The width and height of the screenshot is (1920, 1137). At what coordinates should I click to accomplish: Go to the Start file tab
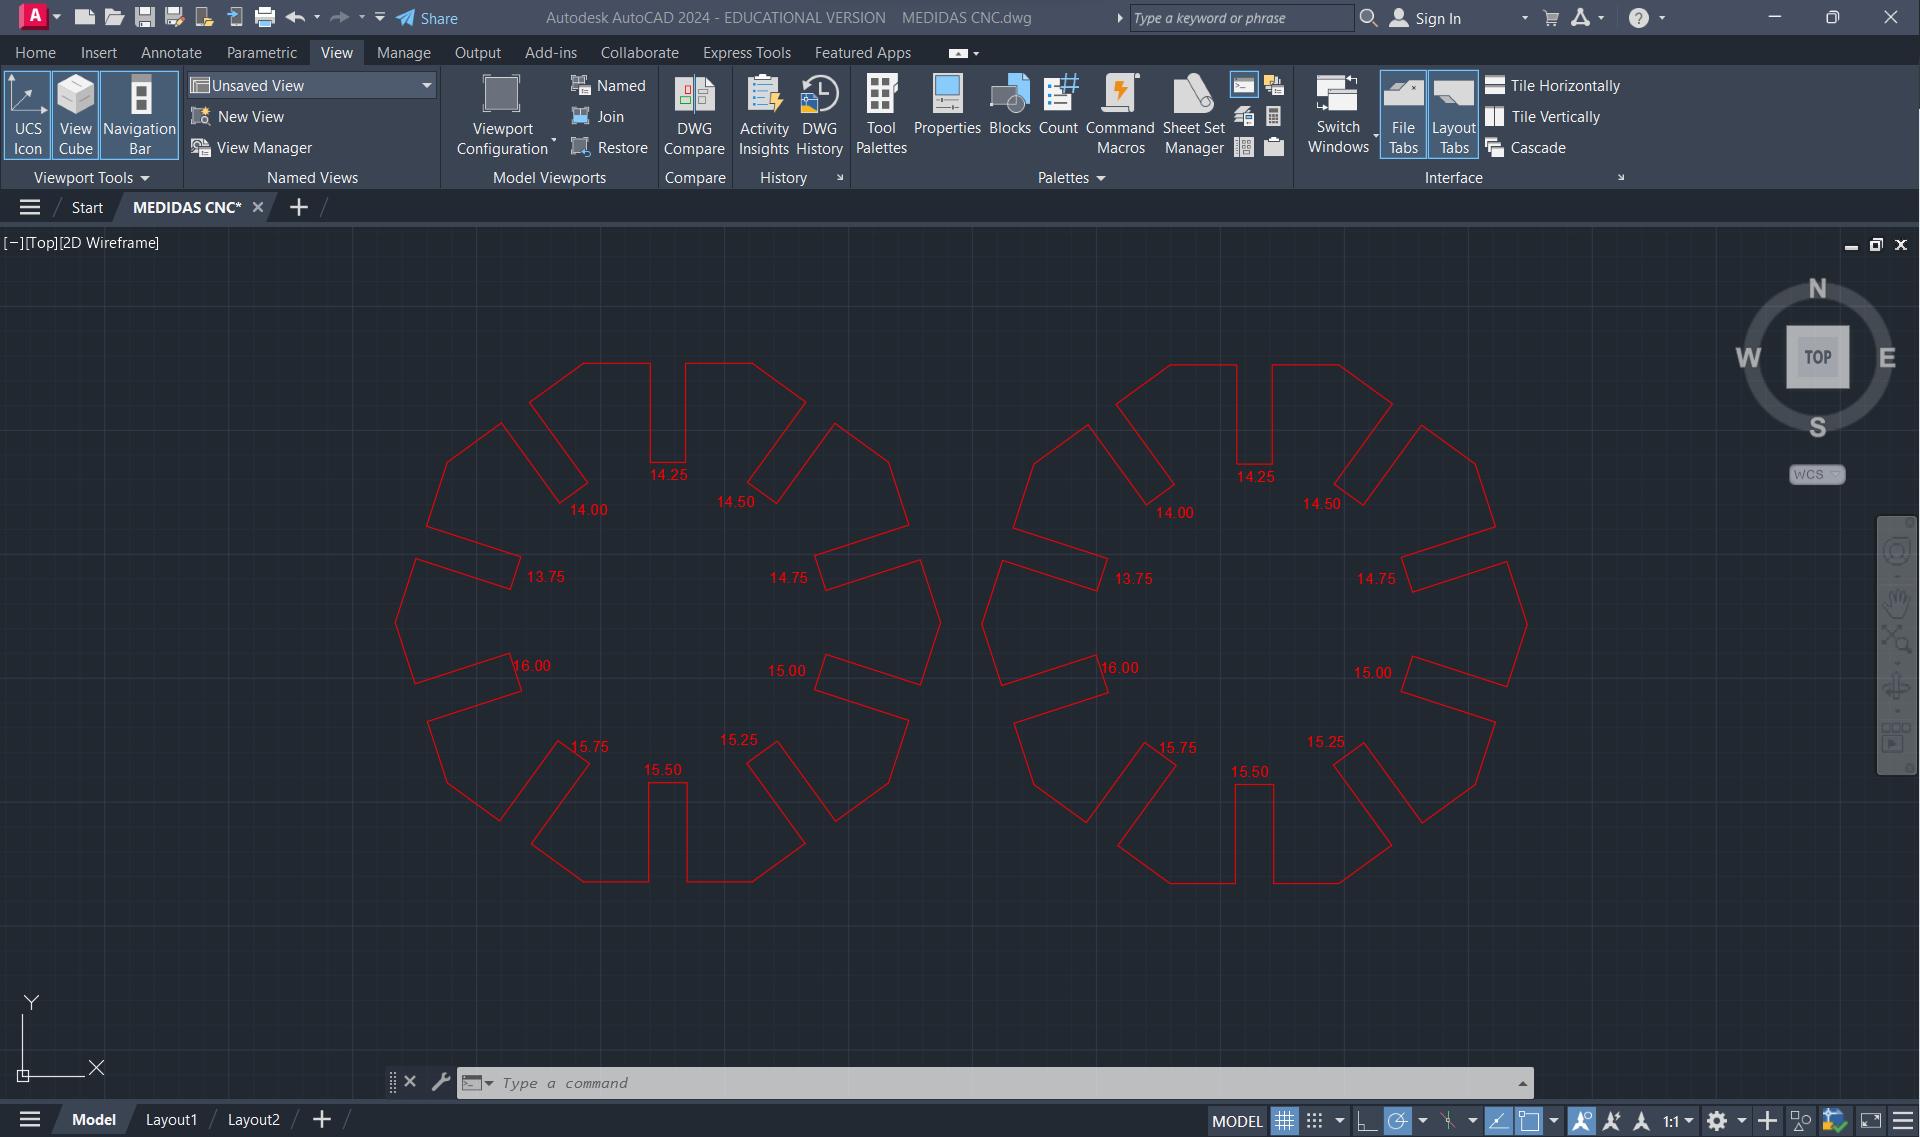click(87, 207)
